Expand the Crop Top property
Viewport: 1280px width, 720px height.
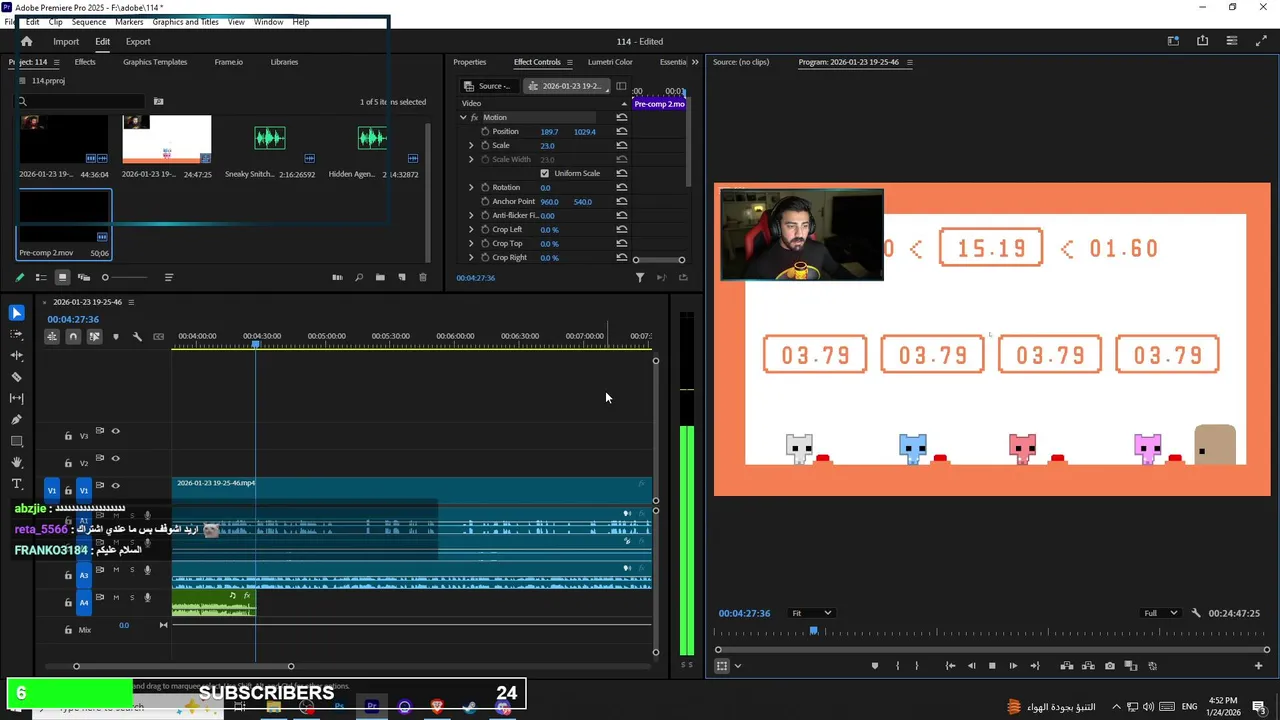point(471,243)
